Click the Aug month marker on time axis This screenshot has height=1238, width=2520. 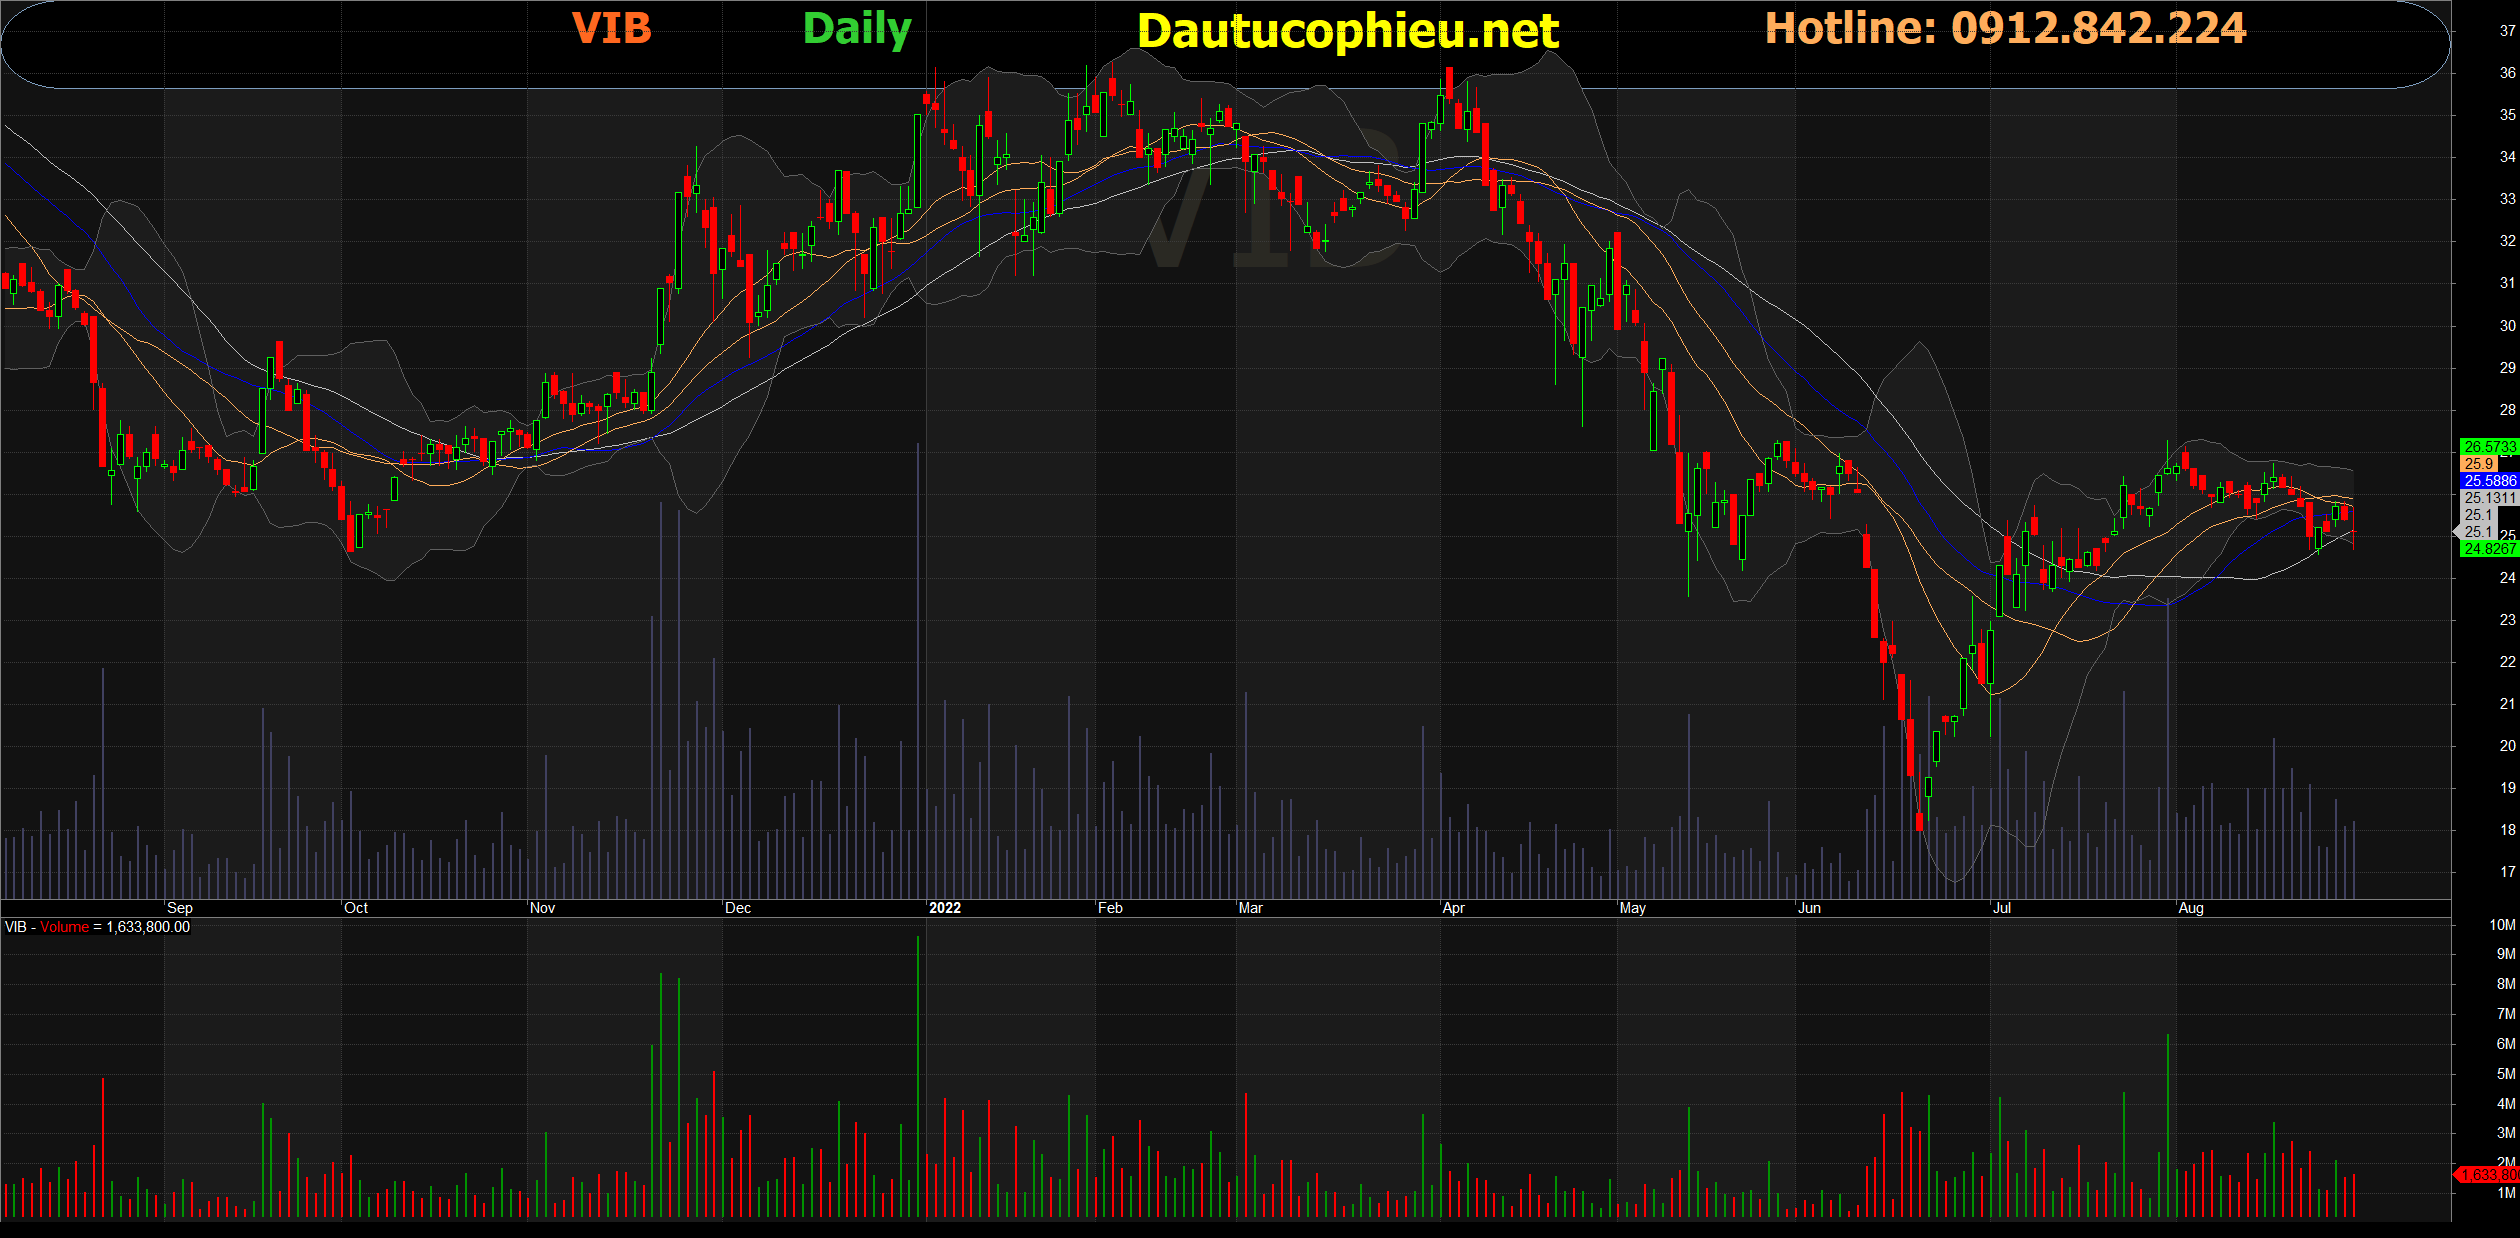pyautogui.click(x=2190, y=908)
